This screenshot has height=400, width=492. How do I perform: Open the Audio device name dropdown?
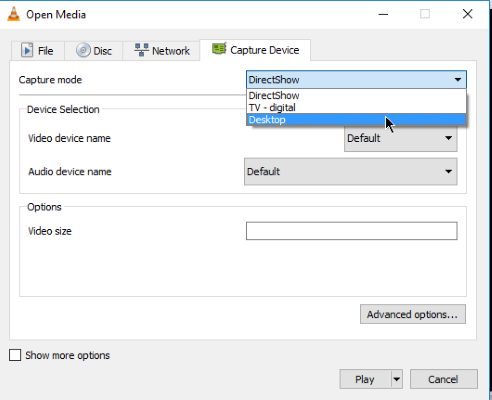point(351,172)
